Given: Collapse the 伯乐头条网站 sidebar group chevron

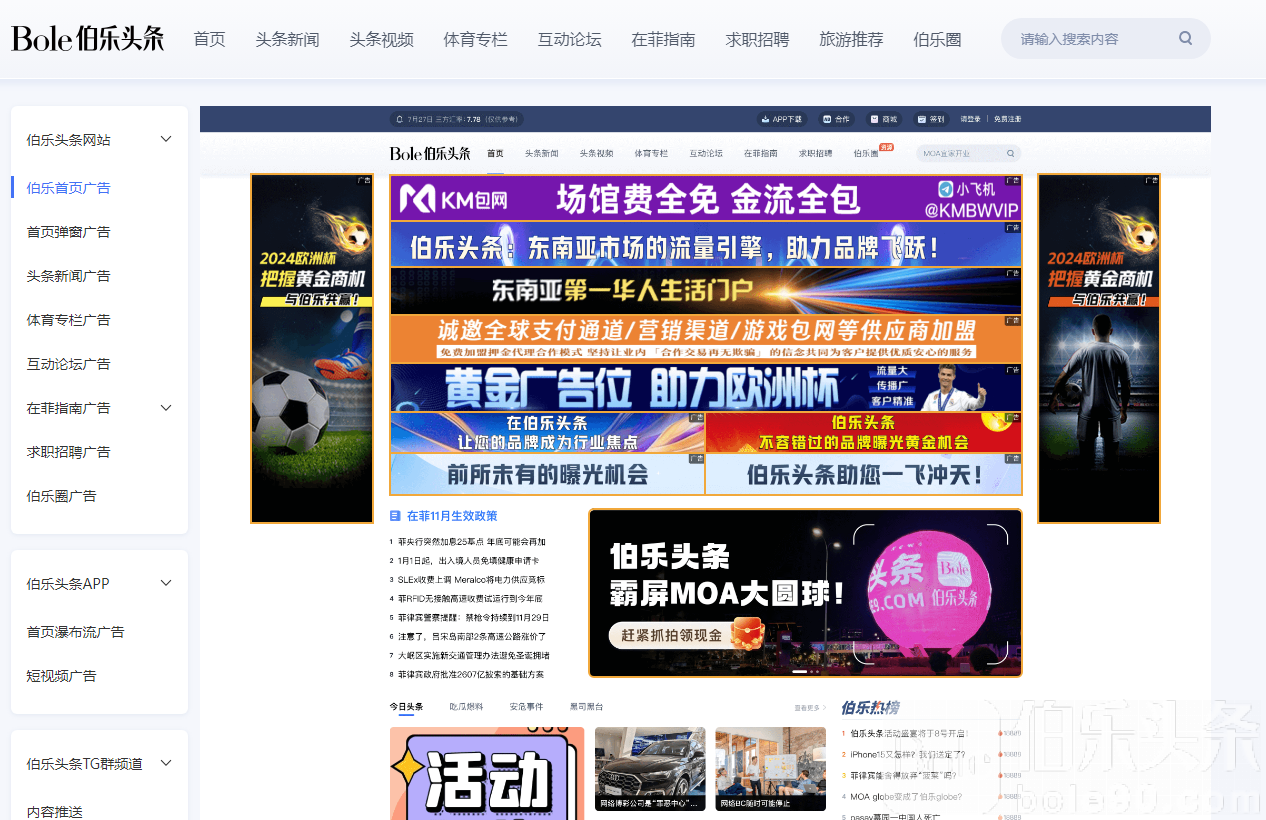Looking at the screenshot, I should click(166, 139).
